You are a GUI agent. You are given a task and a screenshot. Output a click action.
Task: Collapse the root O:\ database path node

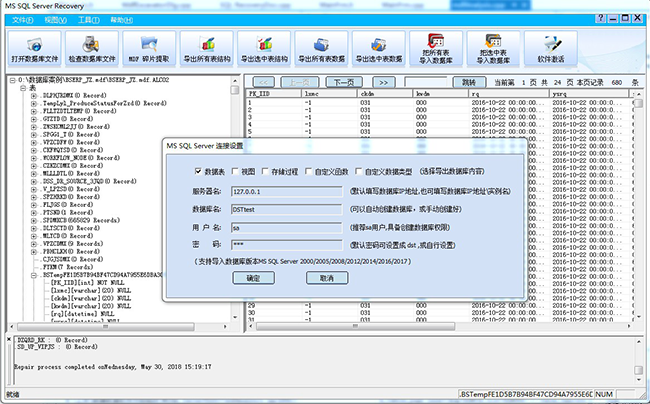coord(13,80)
